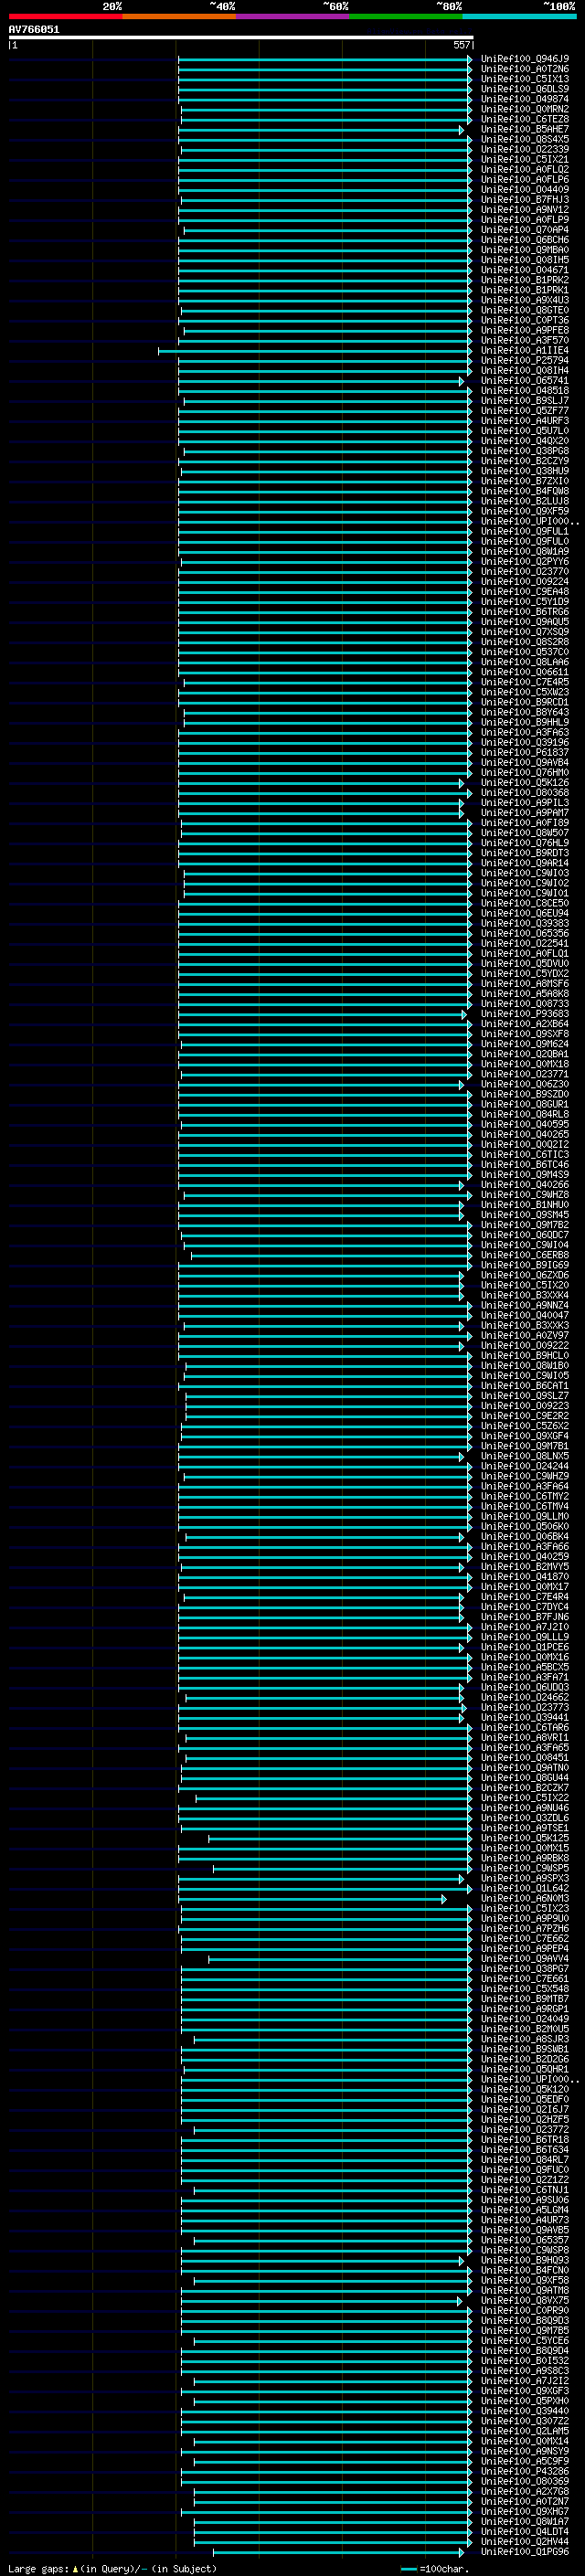The width and height of the screenshot is (585, 2576).
Task: Open hit UniRef100_A0T2N6
Action: [x=525, y=69]
